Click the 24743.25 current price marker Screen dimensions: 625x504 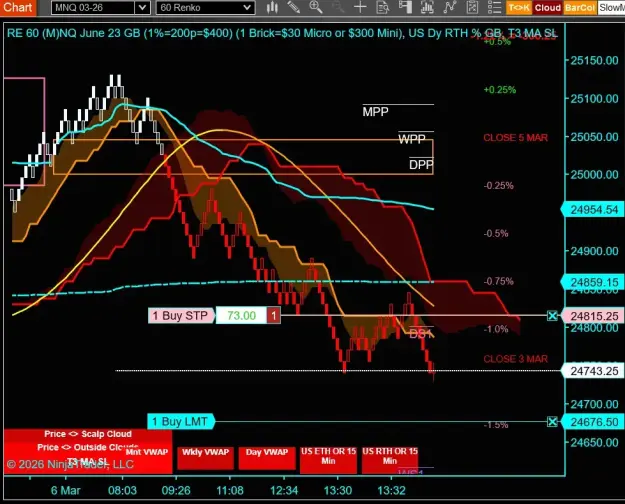594,371
